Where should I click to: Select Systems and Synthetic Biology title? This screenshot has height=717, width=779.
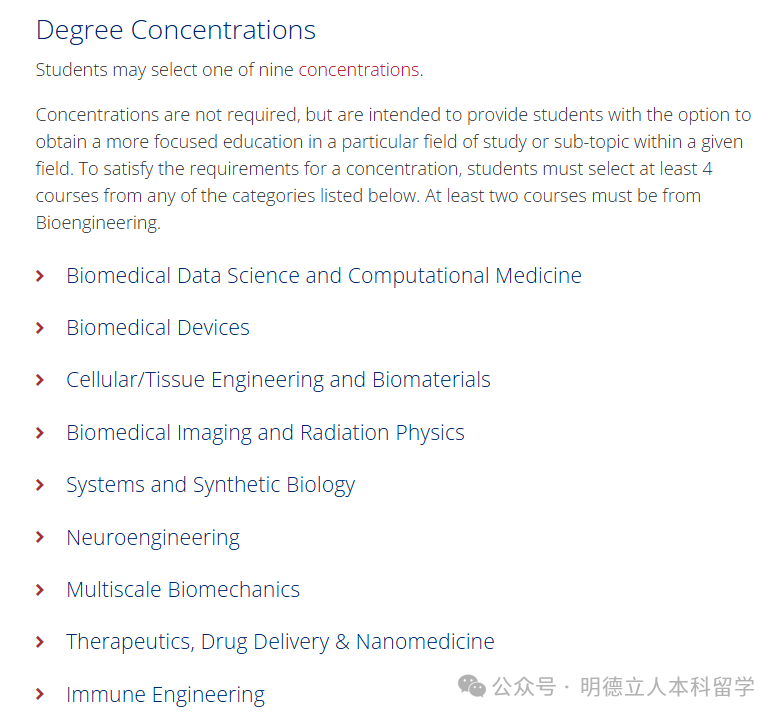click(210, 485)
